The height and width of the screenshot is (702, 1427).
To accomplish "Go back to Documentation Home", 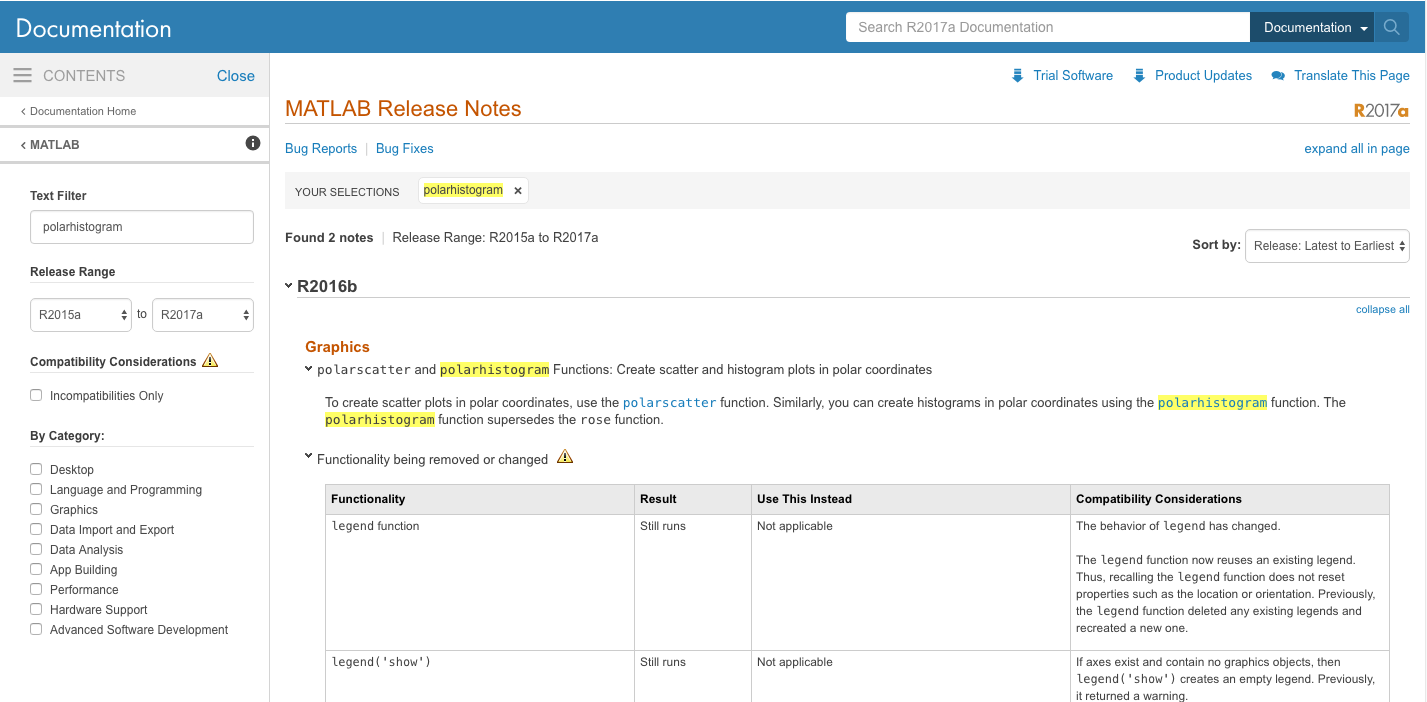I will [78, 111].
